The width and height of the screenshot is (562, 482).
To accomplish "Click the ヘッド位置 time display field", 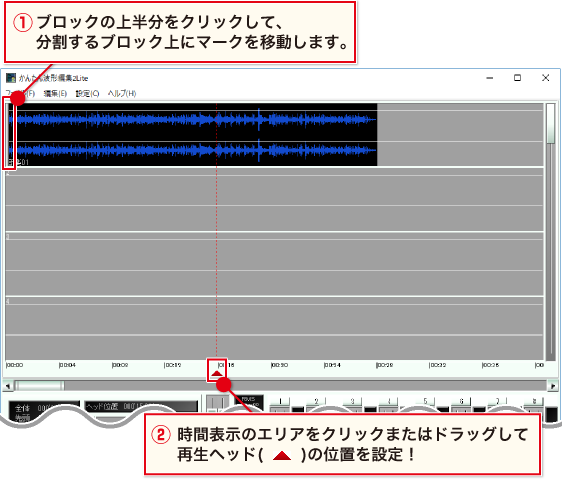I will pyautogui.click(x=141, y=406).
